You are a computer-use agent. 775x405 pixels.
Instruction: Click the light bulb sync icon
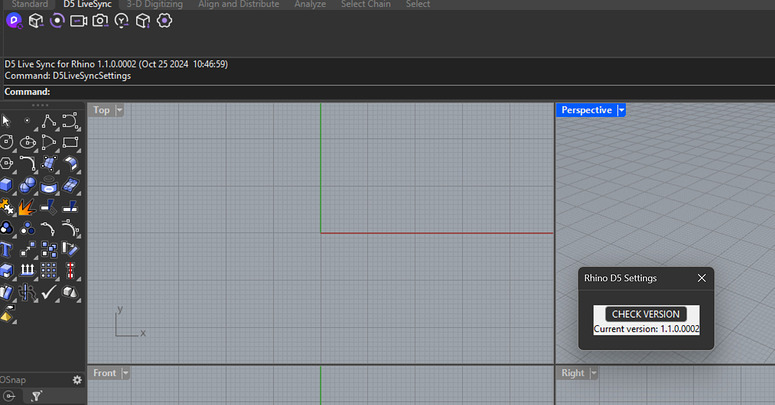coord(122,21)
